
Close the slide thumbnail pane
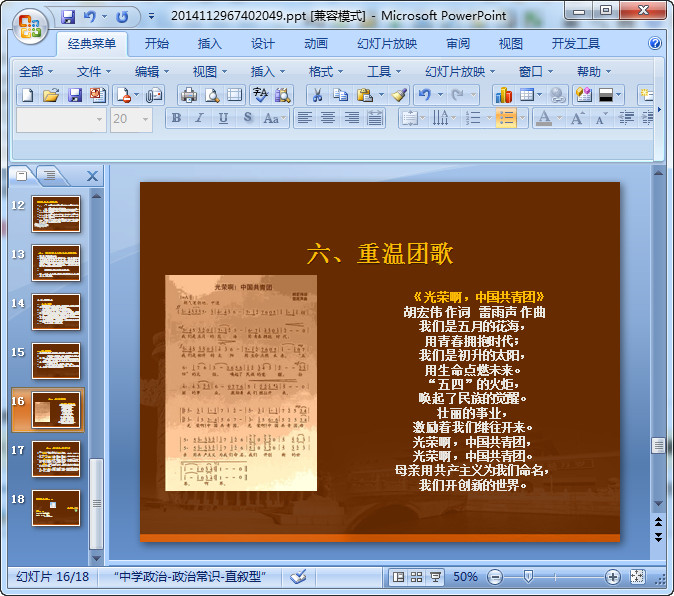(92, 176)
